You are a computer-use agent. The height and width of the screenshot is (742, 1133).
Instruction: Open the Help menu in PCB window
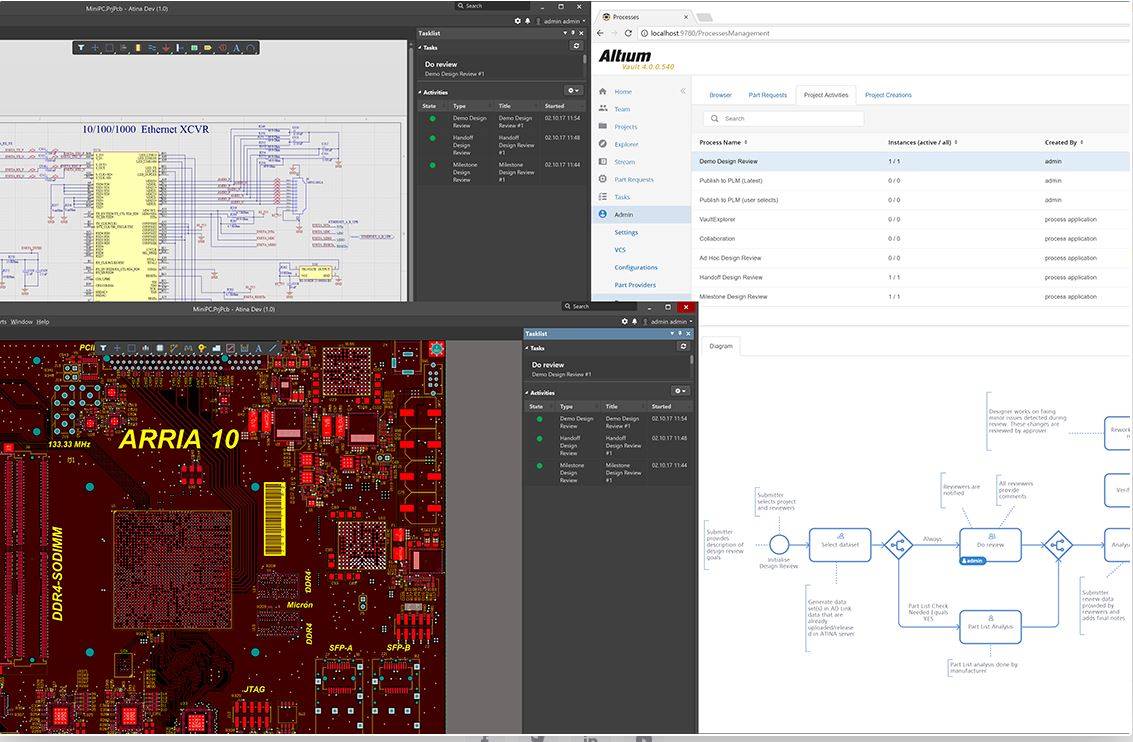click(x=43, y=322)
